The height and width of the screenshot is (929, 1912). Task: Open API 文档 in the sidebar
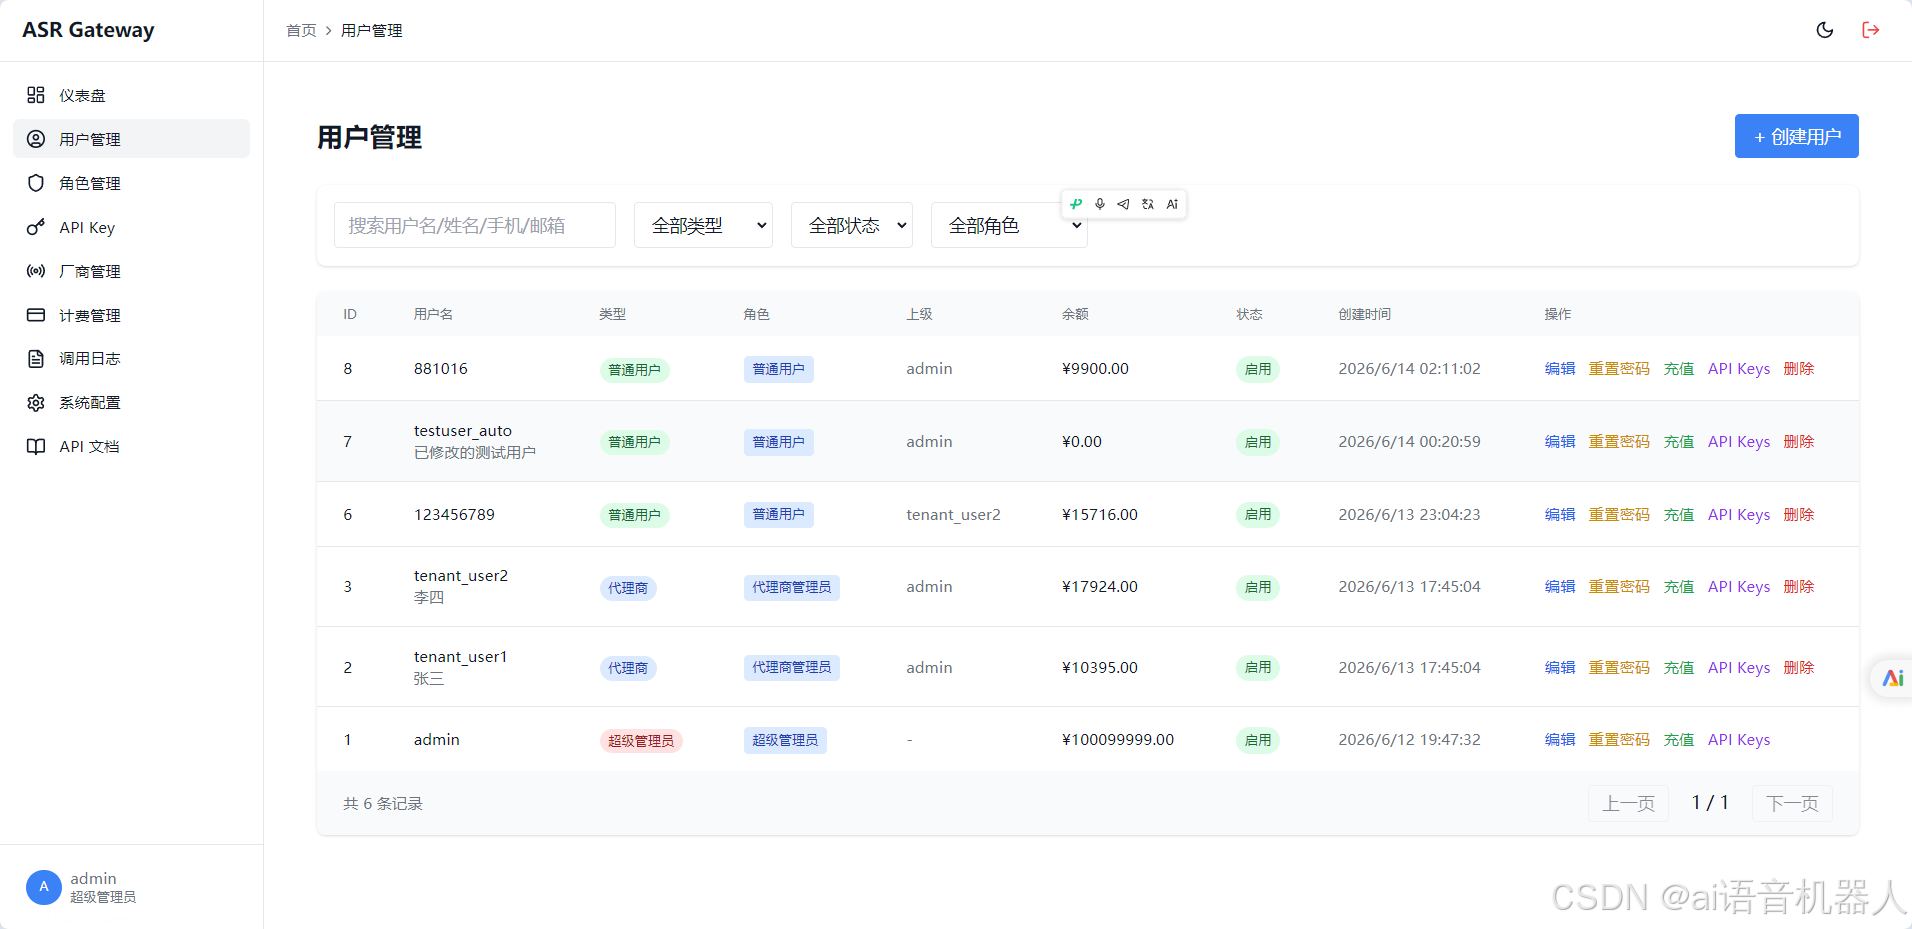[x=131, y=446]
